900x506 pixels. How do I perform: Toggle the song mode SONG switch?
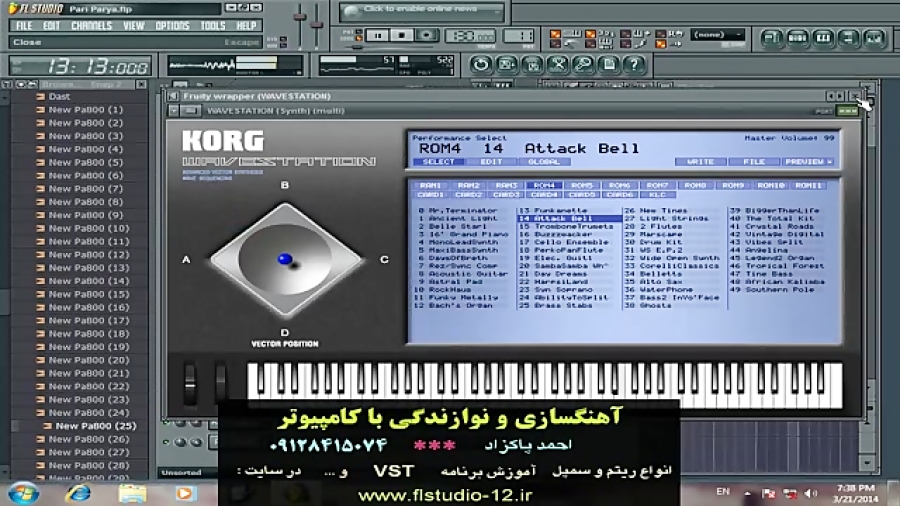[359, 39]
